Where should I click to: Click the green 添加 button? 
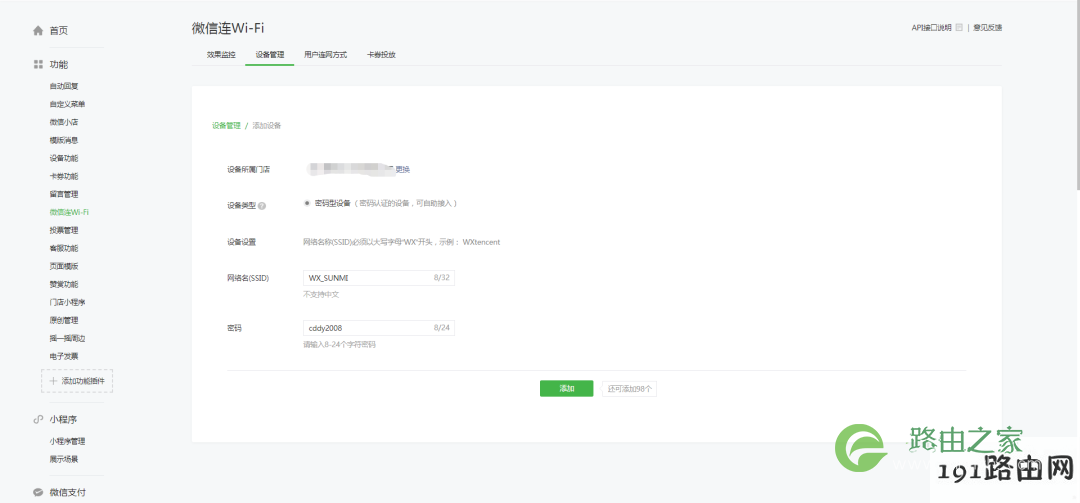tap(566, 389)
